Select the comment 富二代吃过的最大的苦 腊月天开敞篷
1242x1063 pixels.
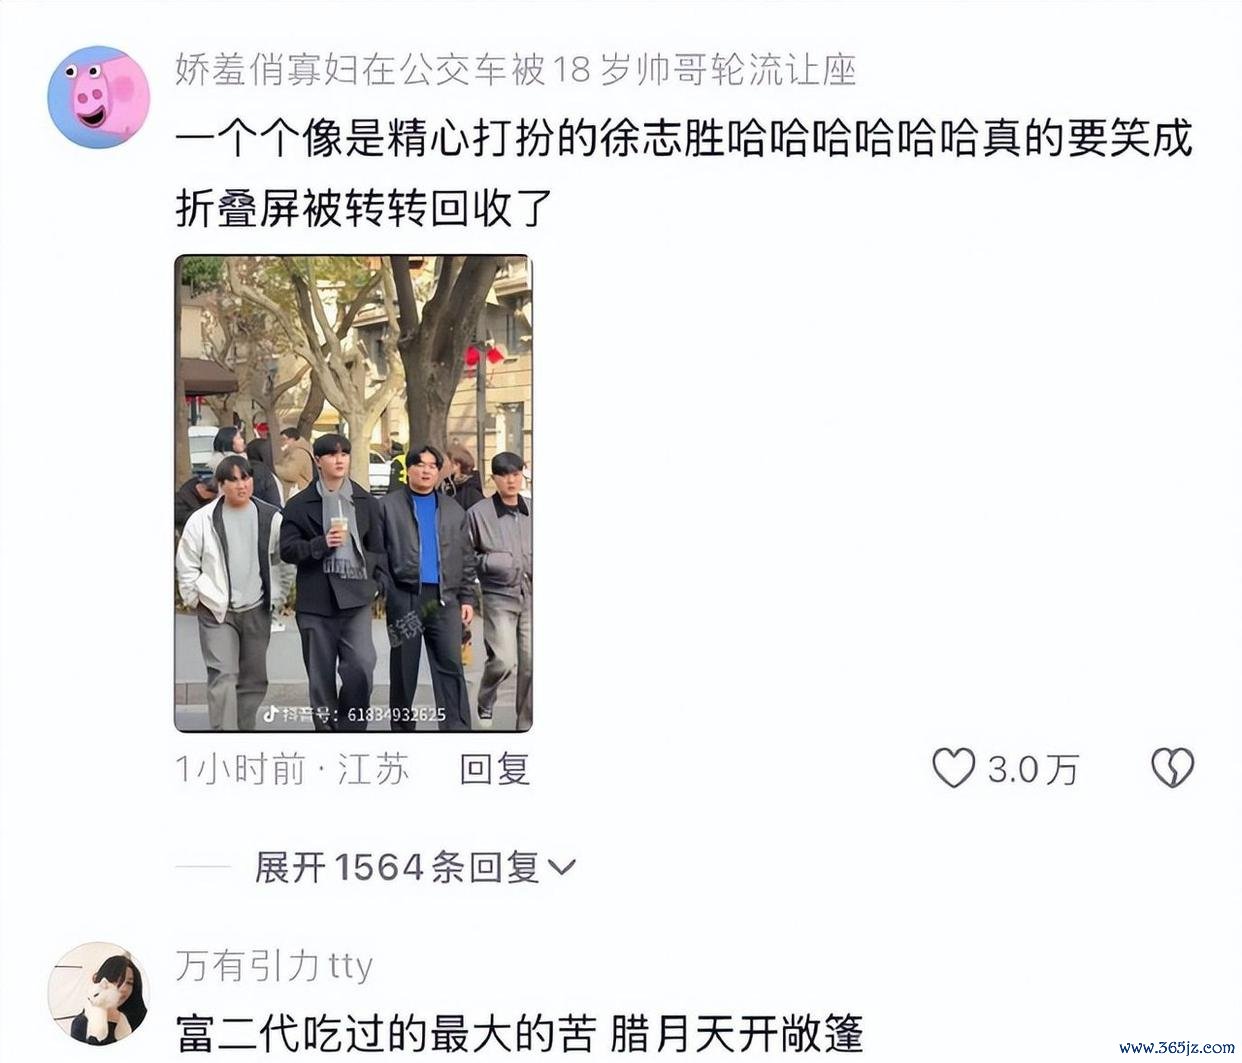[x=520, y=1033]
